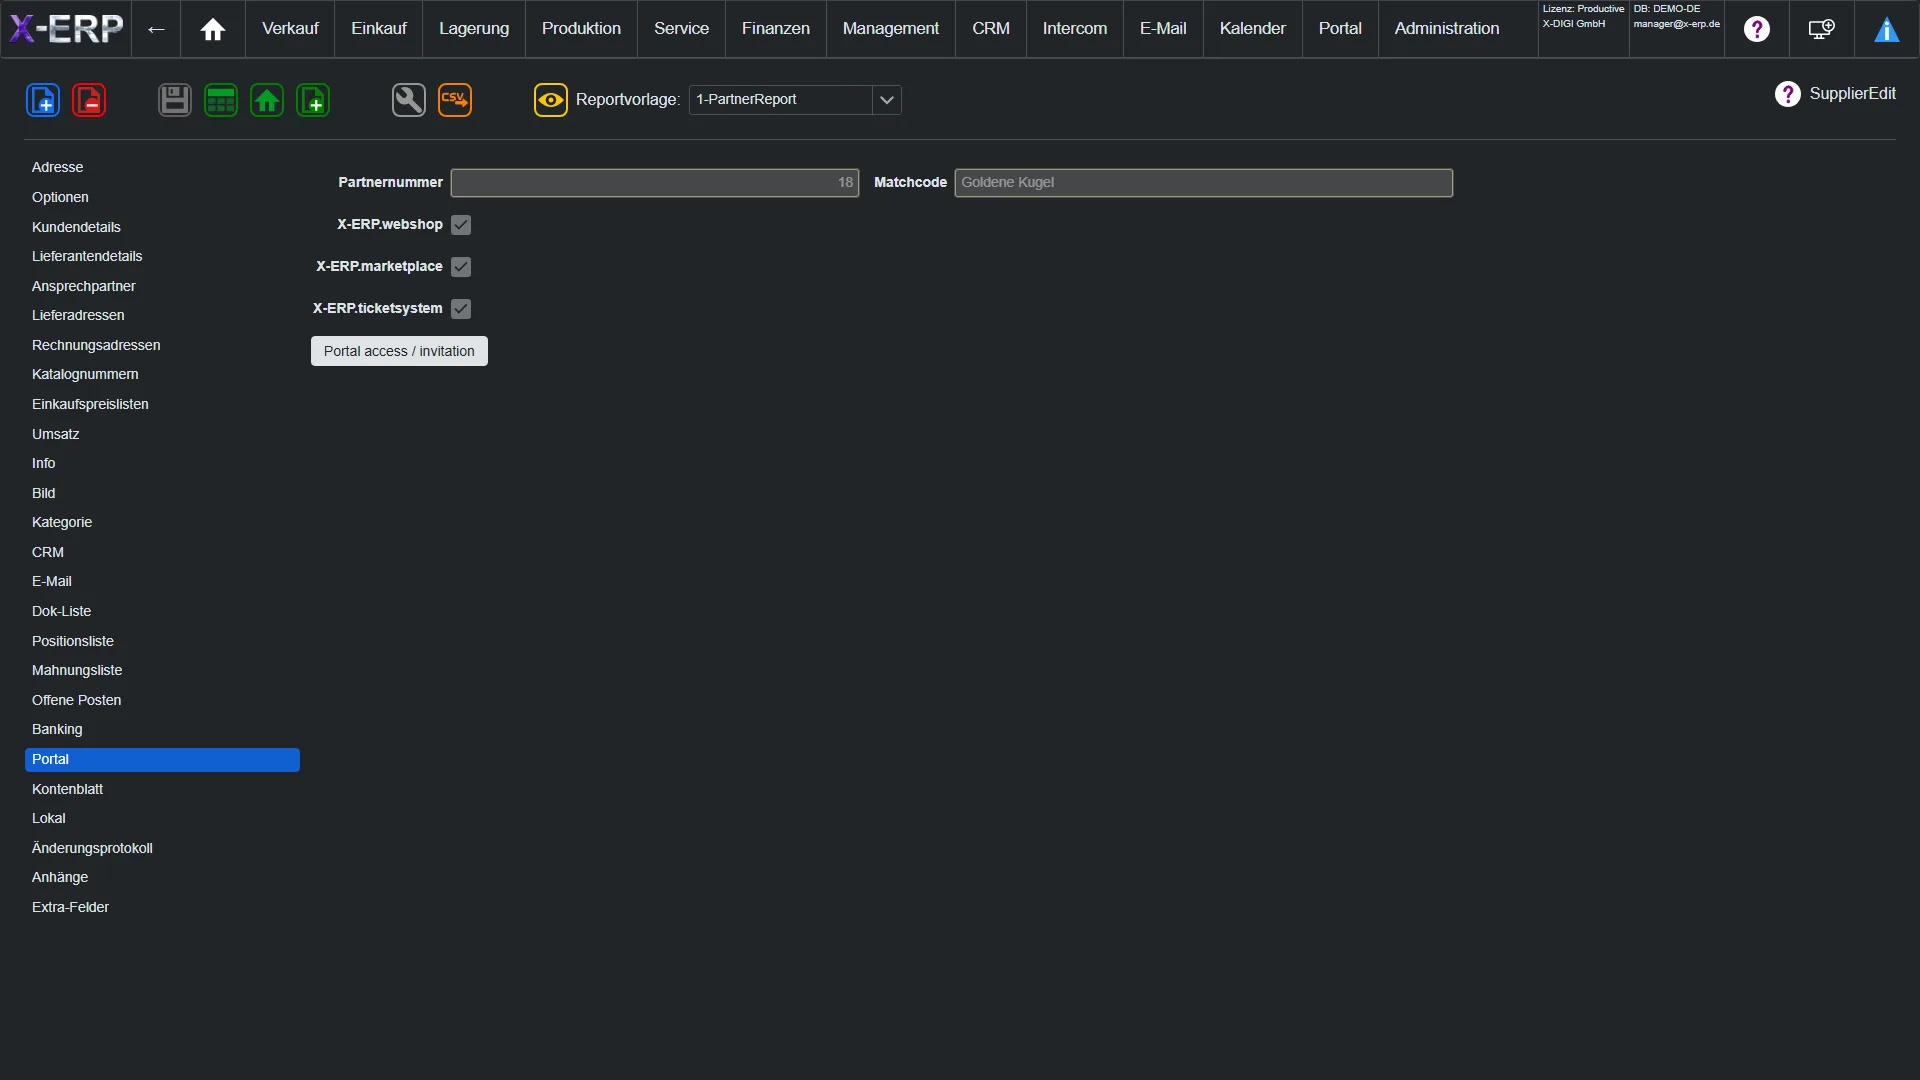This screenshot has width=1920, height=1080.
Task: Open the 1-PartnerReport combo box
Action: [x=795, y=100]
